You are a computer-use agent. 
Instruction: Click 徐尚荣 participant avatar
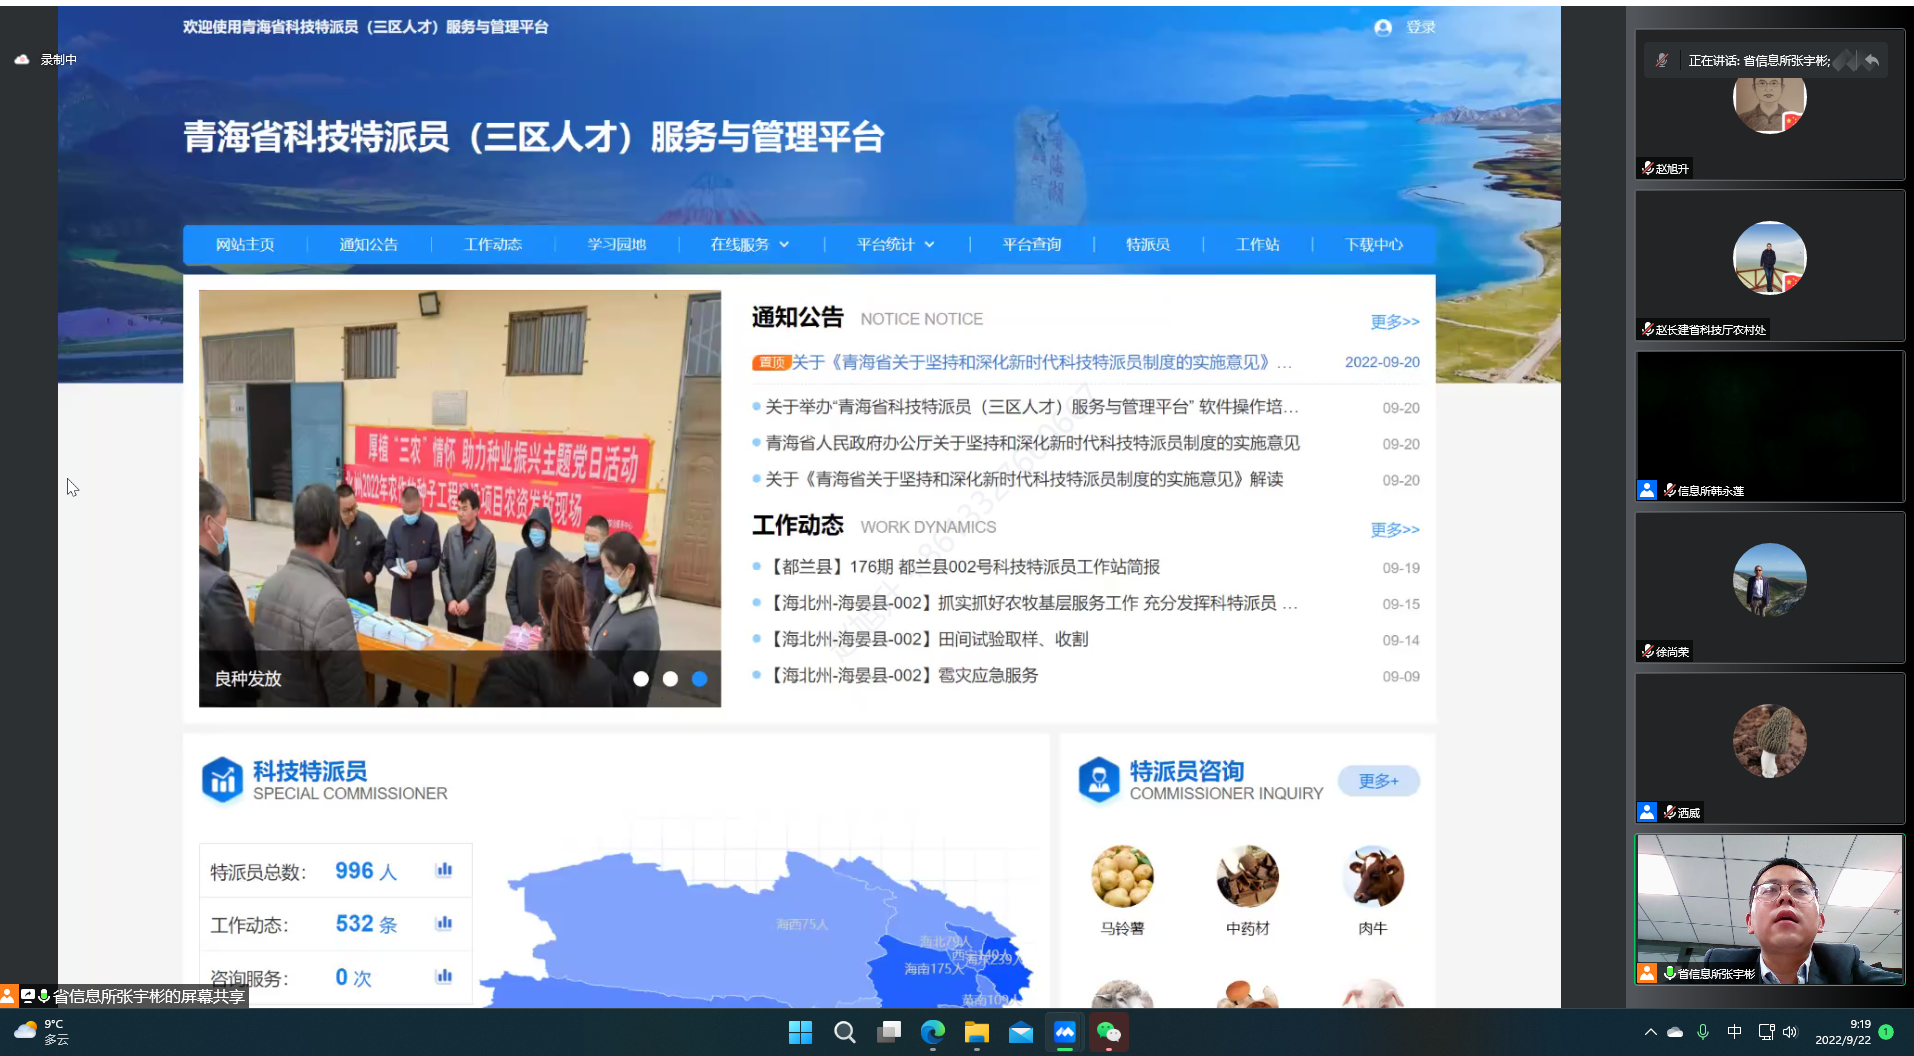coord(1769,580)
